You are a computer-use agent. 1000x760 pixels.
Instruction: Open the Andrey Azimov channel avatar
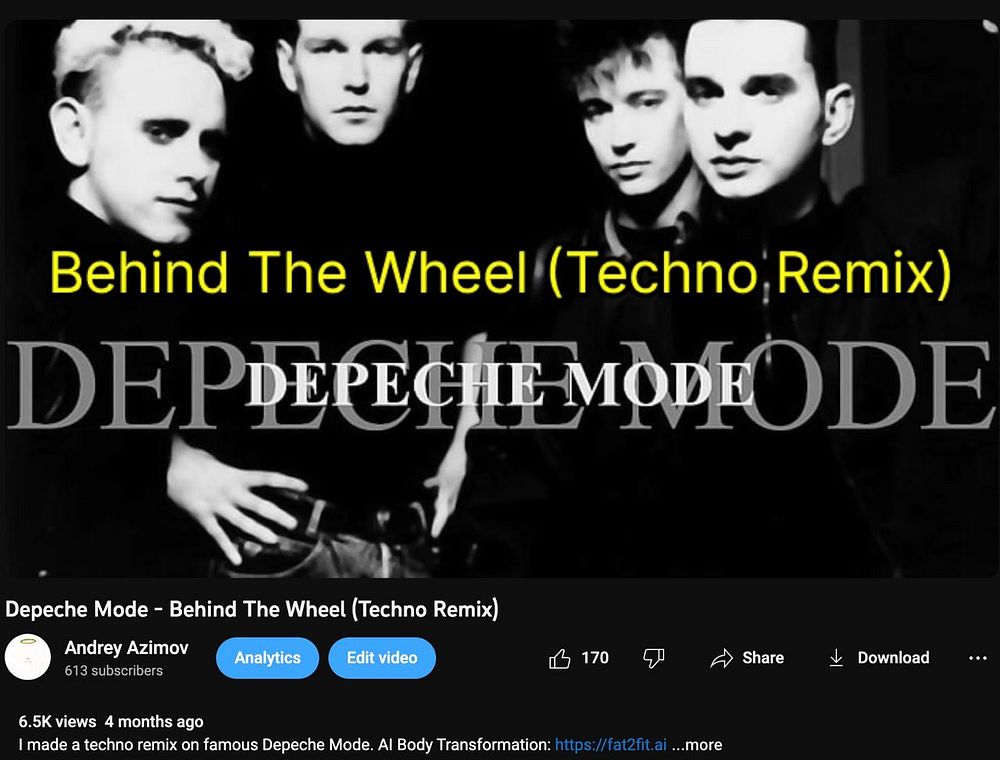coord(27,657)
